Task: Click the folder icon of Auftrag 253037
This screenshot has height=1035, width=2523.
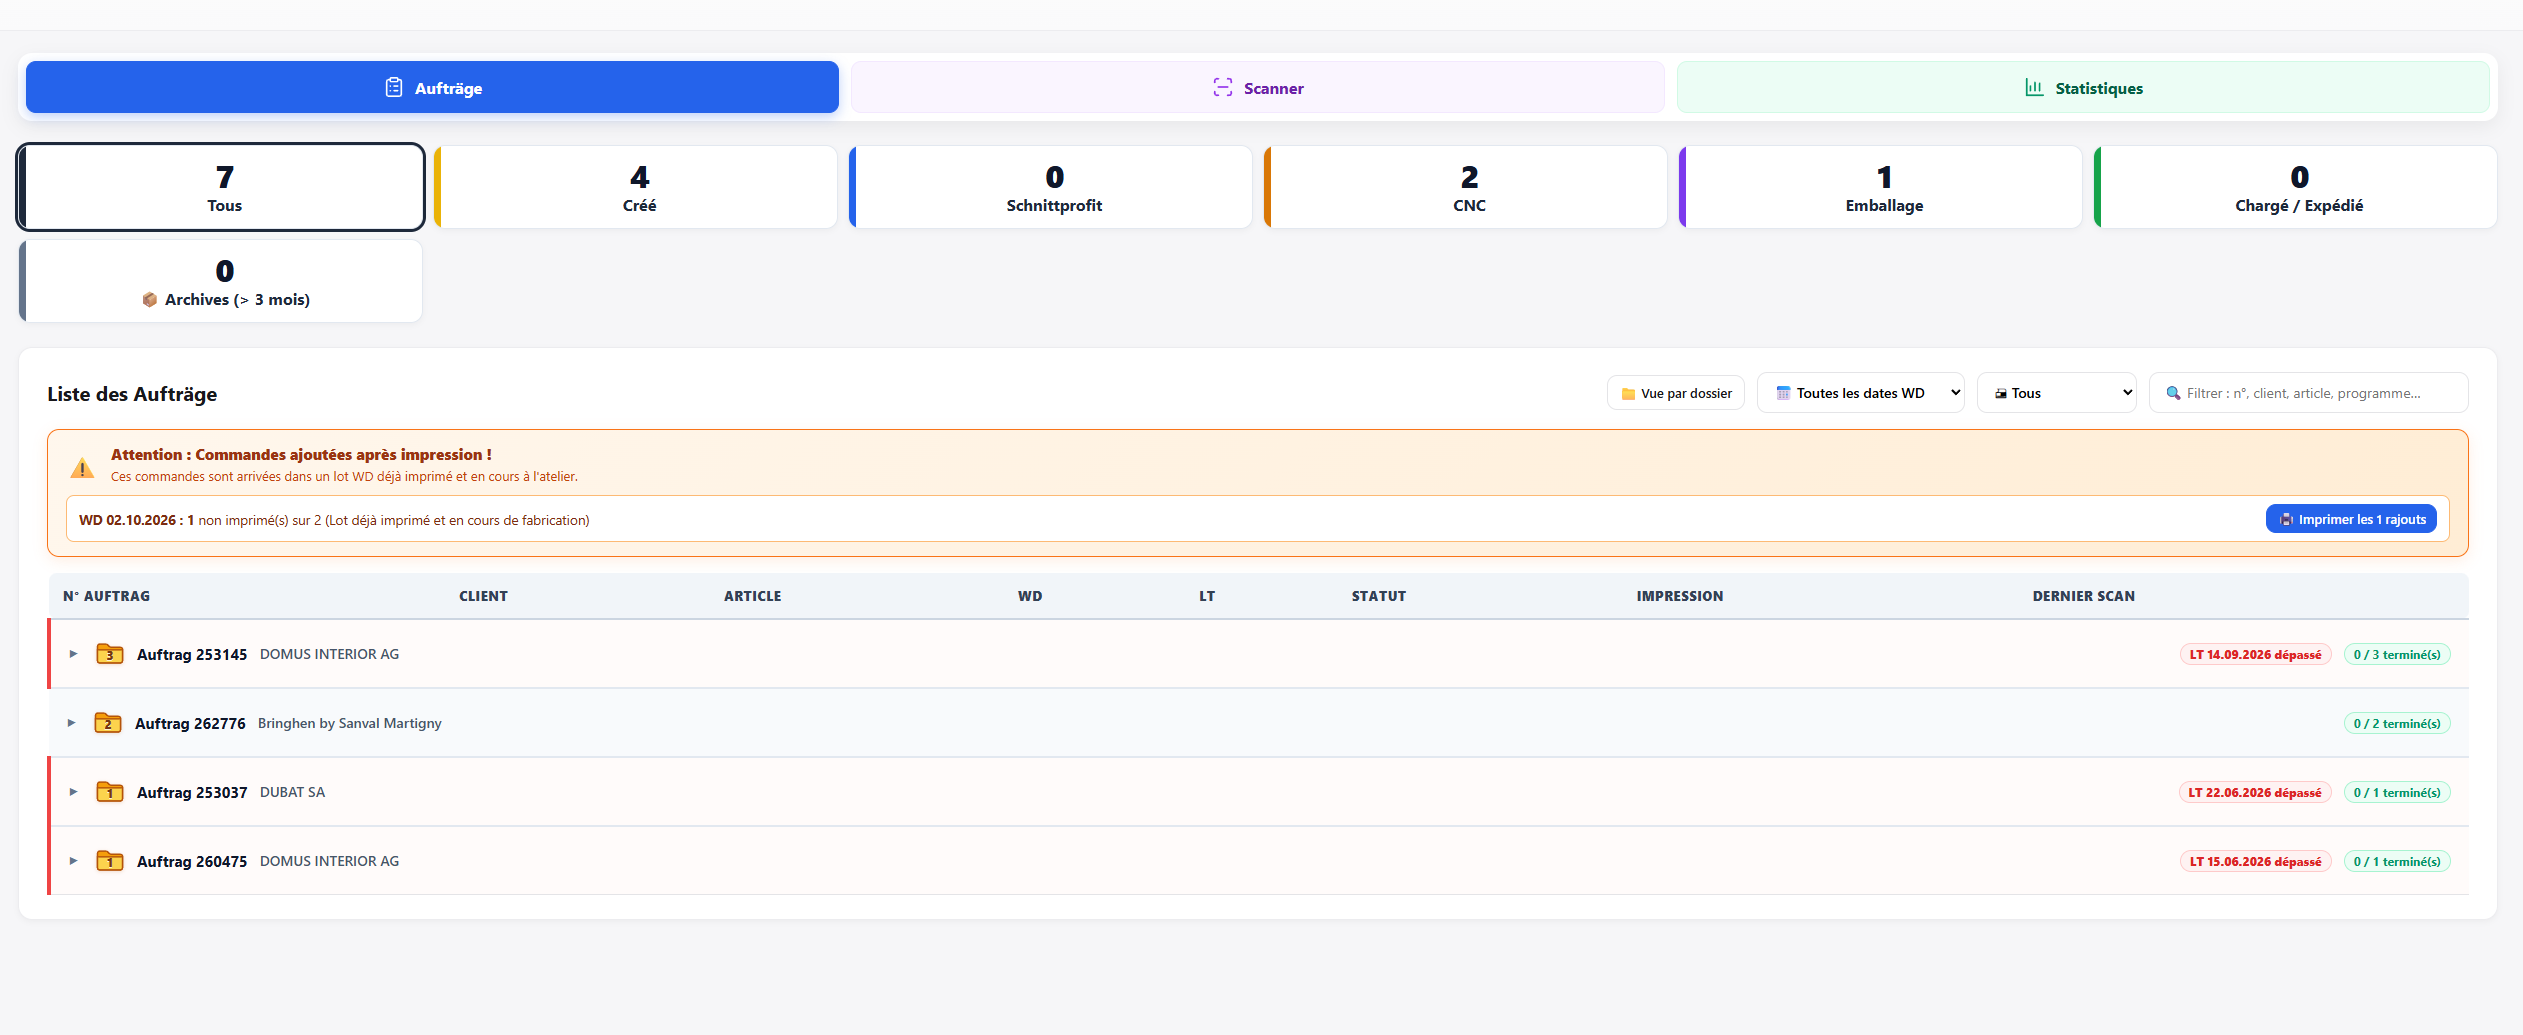Action: 109,792
